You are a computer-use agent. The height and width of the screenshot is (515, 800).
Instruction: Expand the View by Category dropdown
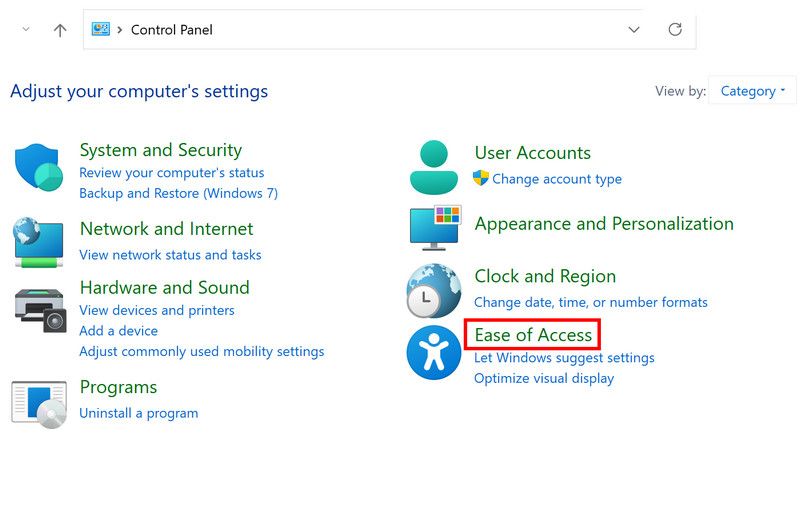752,91
